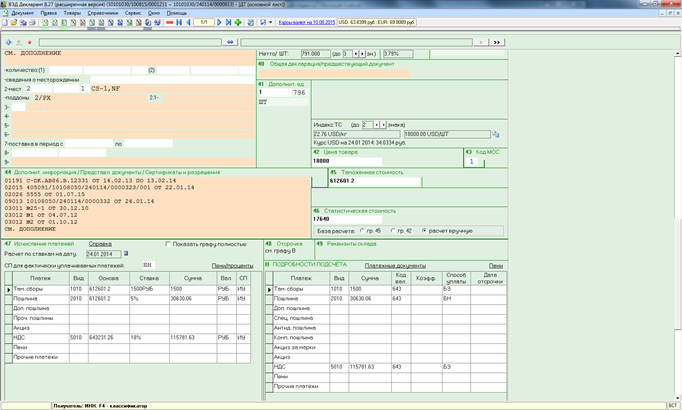Enable 'Показать графу полностью' checkbox

[167, 244]
